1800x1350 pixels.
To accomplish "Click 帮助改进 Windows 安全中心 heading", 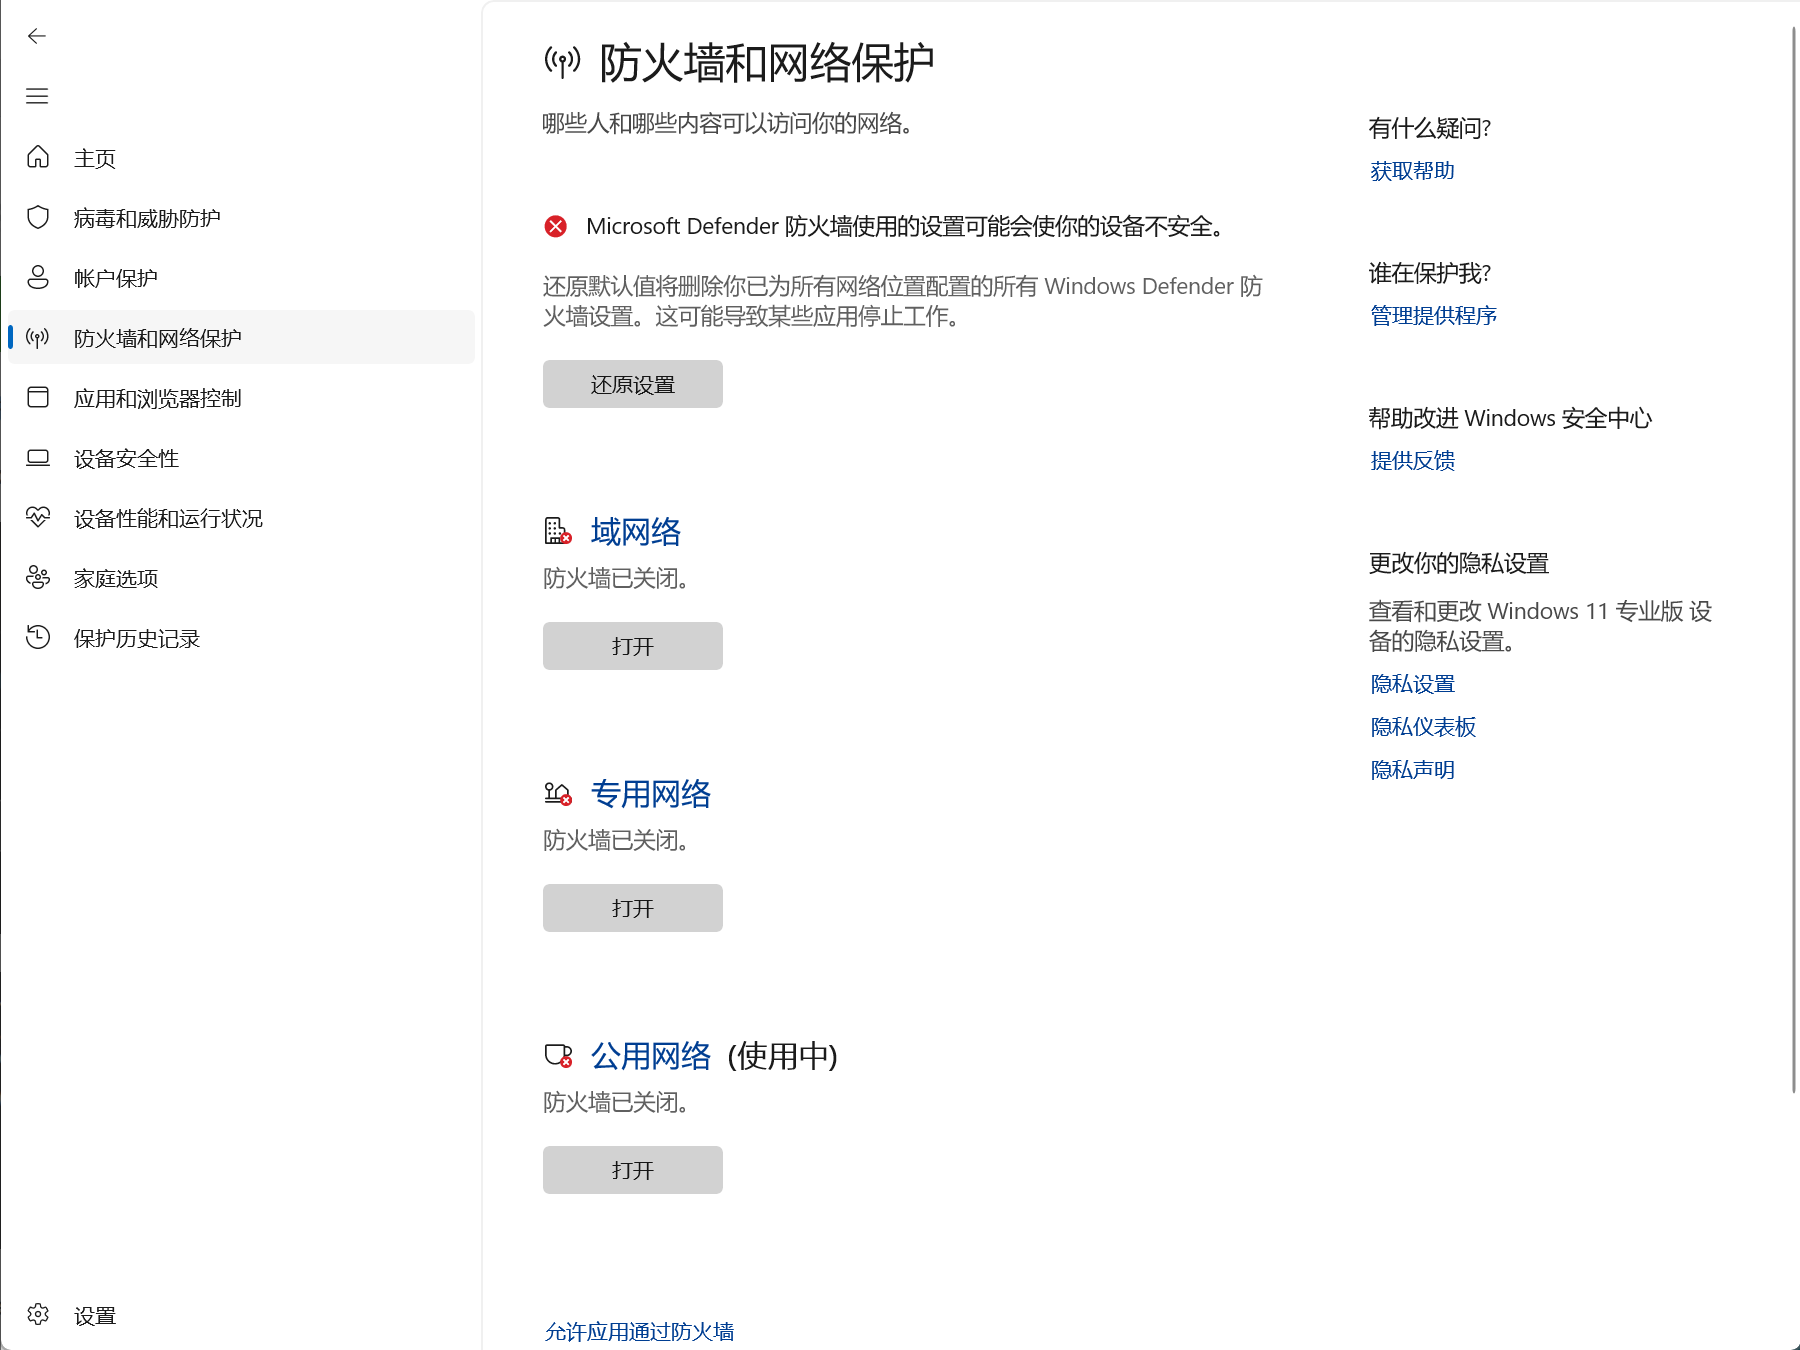I will click(x=1510, y=418).
